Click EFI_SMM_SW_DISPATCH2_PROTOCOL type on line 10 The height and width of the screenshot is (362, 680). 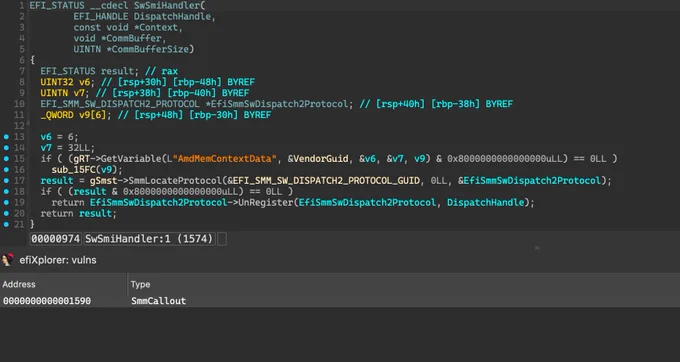(x=120, y=104)
